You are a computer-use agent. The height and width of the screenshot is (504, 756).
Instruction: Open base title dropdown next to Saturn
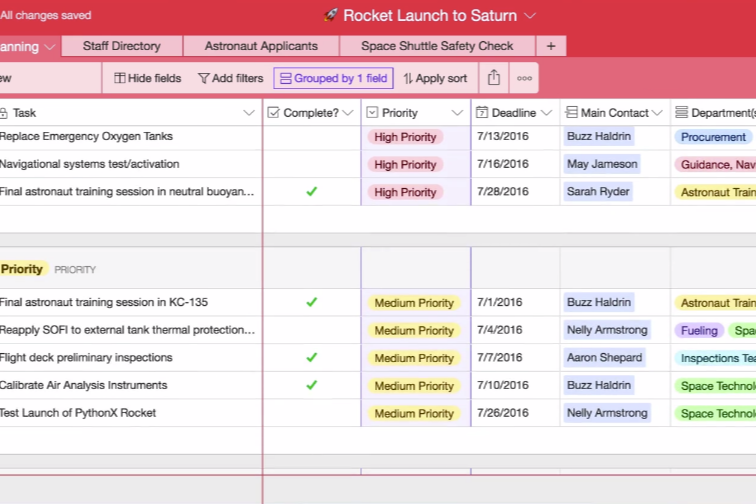530,15
